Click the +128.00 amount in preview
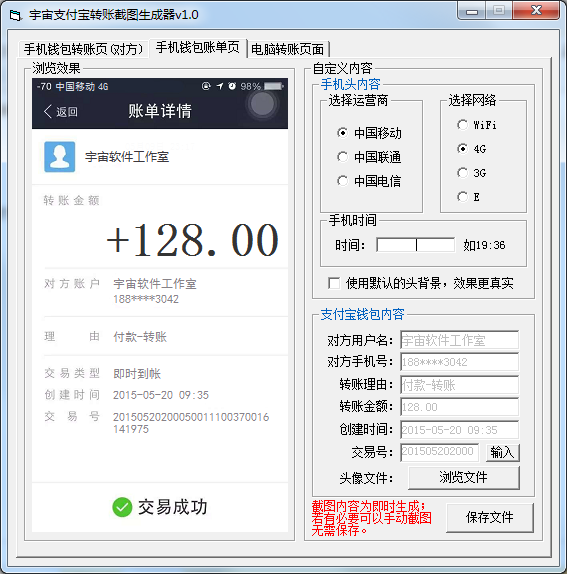The height and width of the screenshot is (574, 567). (x=192, y=240)
